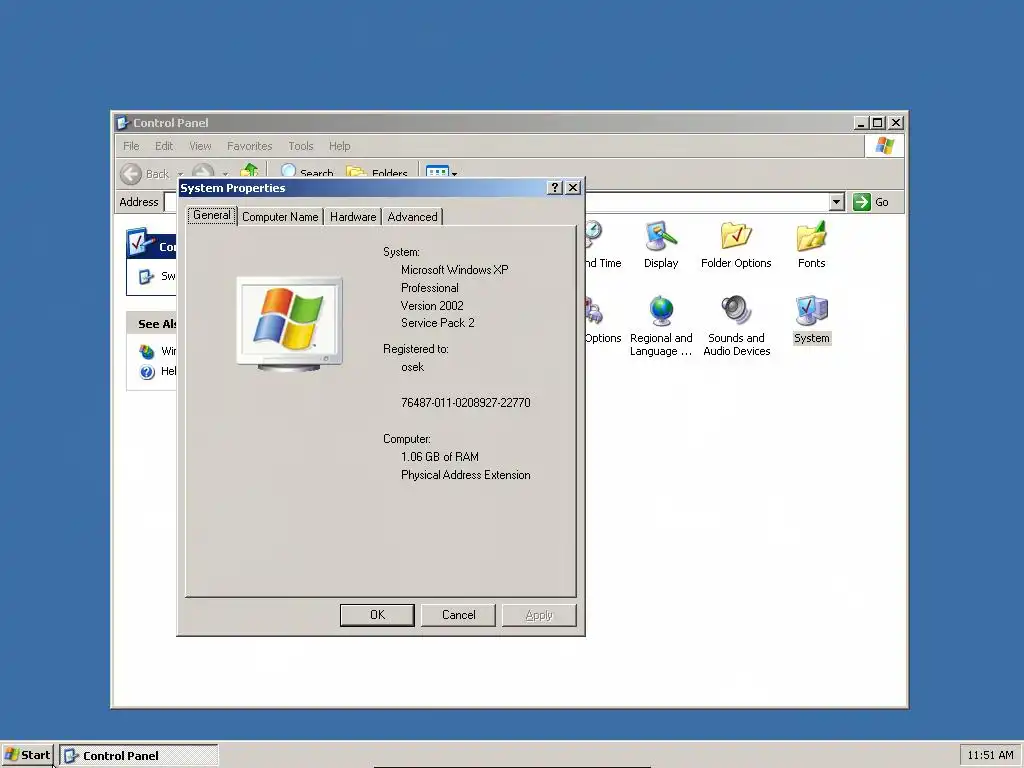Maximize the Control Panel window
Image resolution: width=1024 pixels, height=768 pixels.
click(878, 123)
